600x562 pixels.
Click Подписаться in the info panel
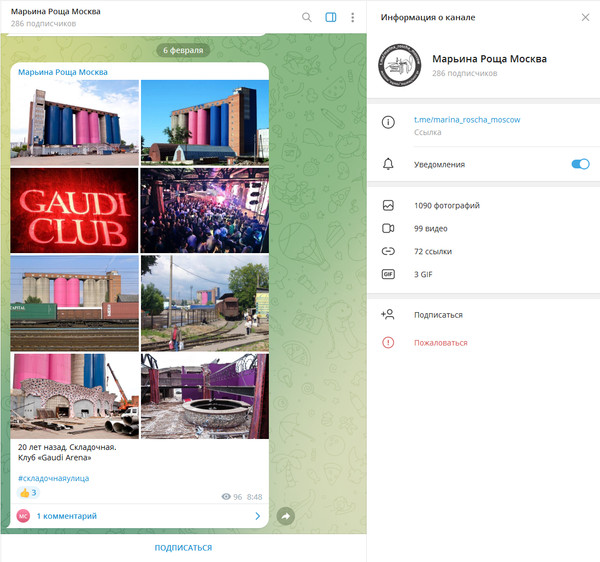pyautogui.click(x=438, y=315)
